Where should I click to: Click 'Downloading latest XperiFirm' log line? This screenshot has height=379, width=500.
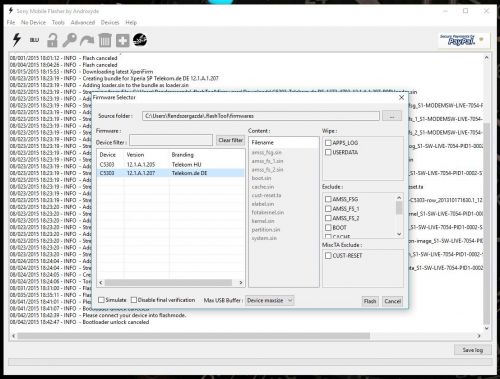point(118,72)
